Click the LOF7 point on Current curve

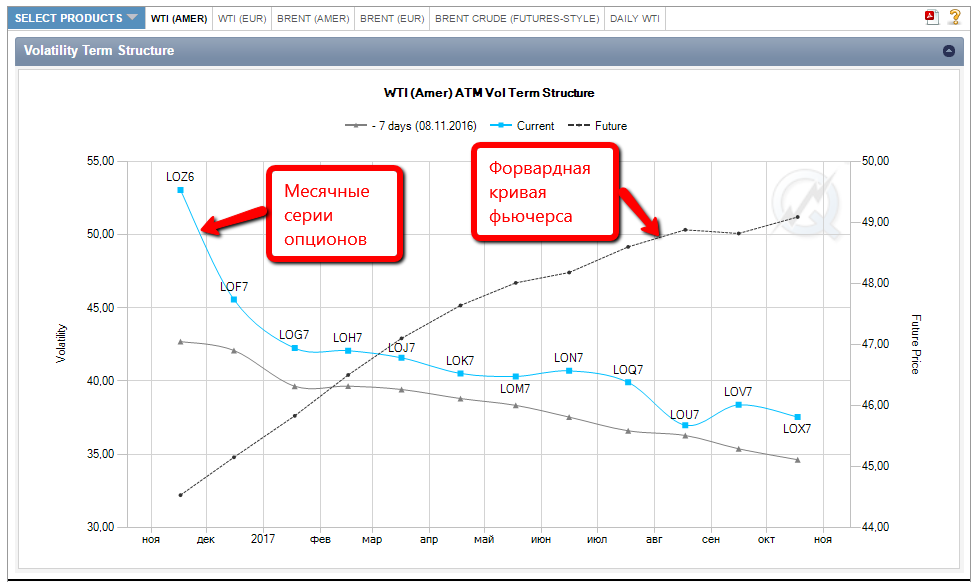(x=234, y=299)
